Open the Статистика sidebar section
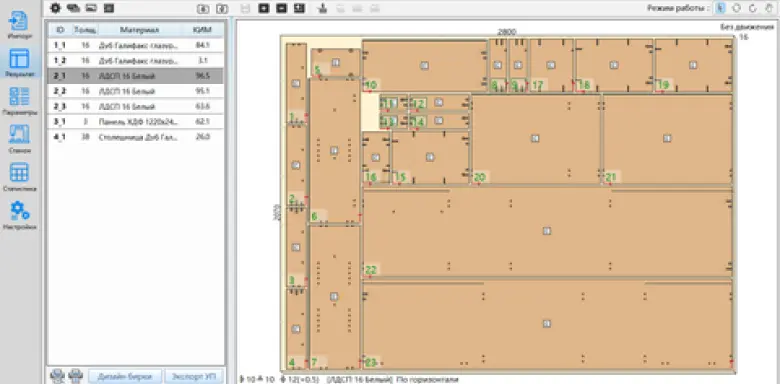Viewport: 780px width, 384px height. [19, 177]
